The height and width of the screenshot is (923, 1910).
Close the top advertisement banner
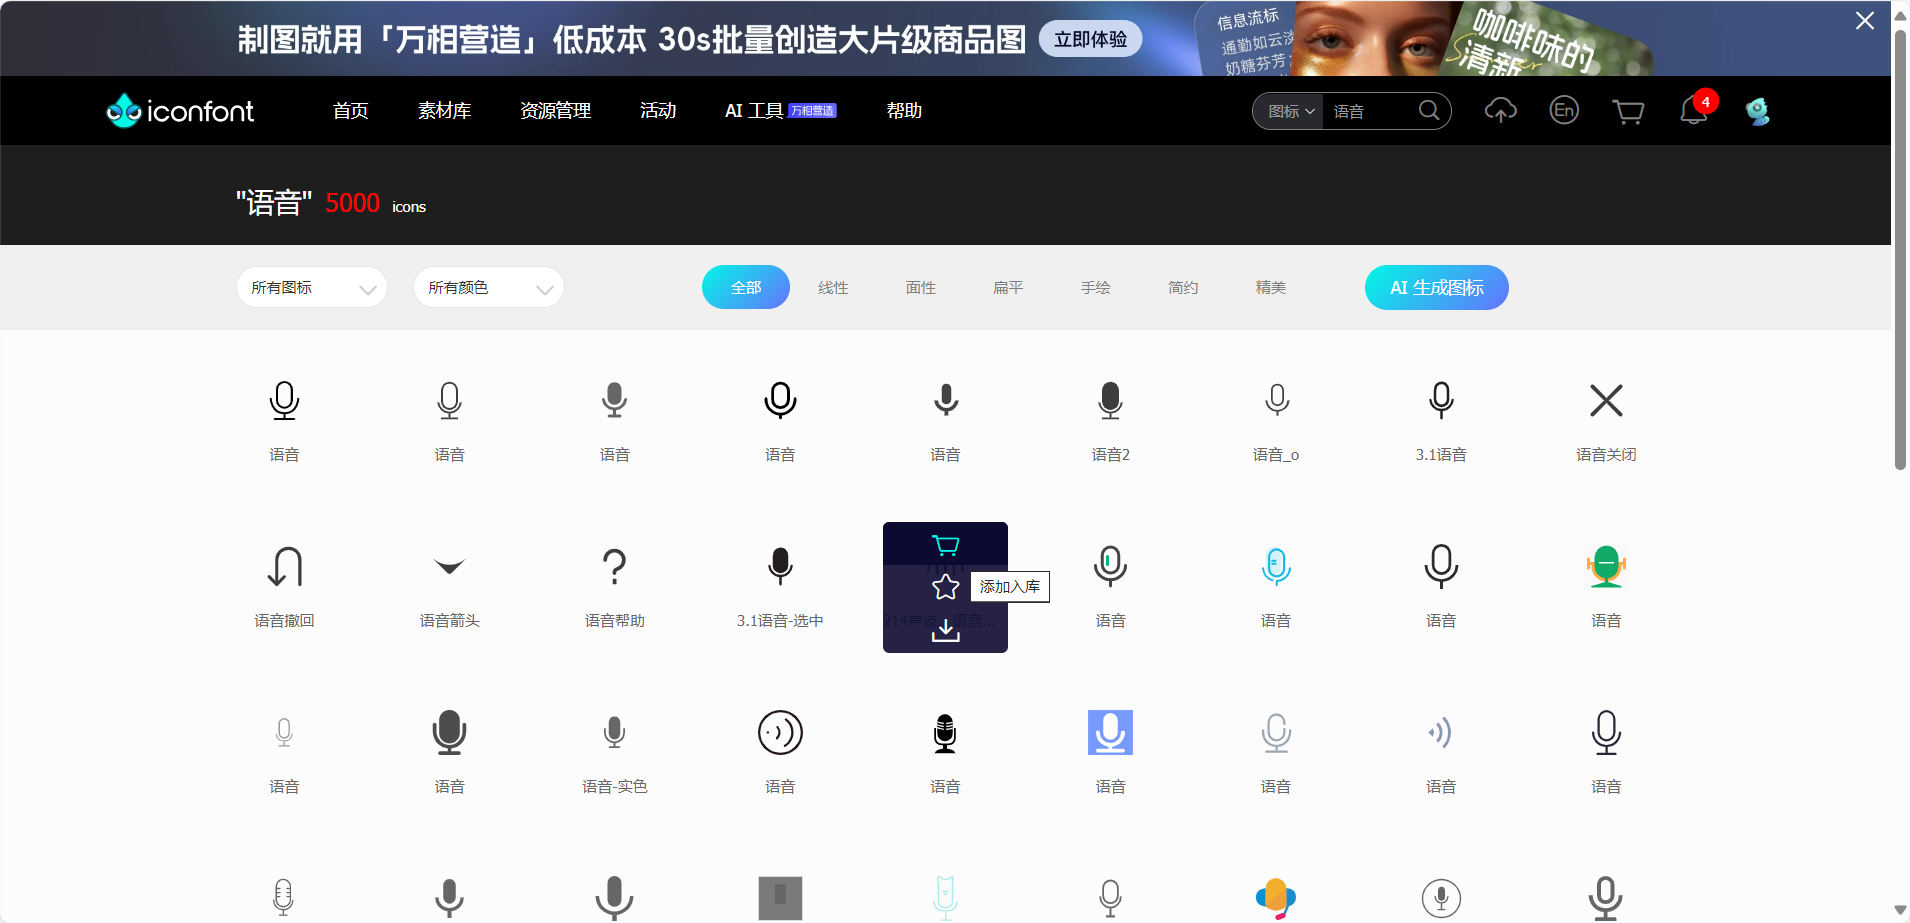click(x=1865, y=21)
